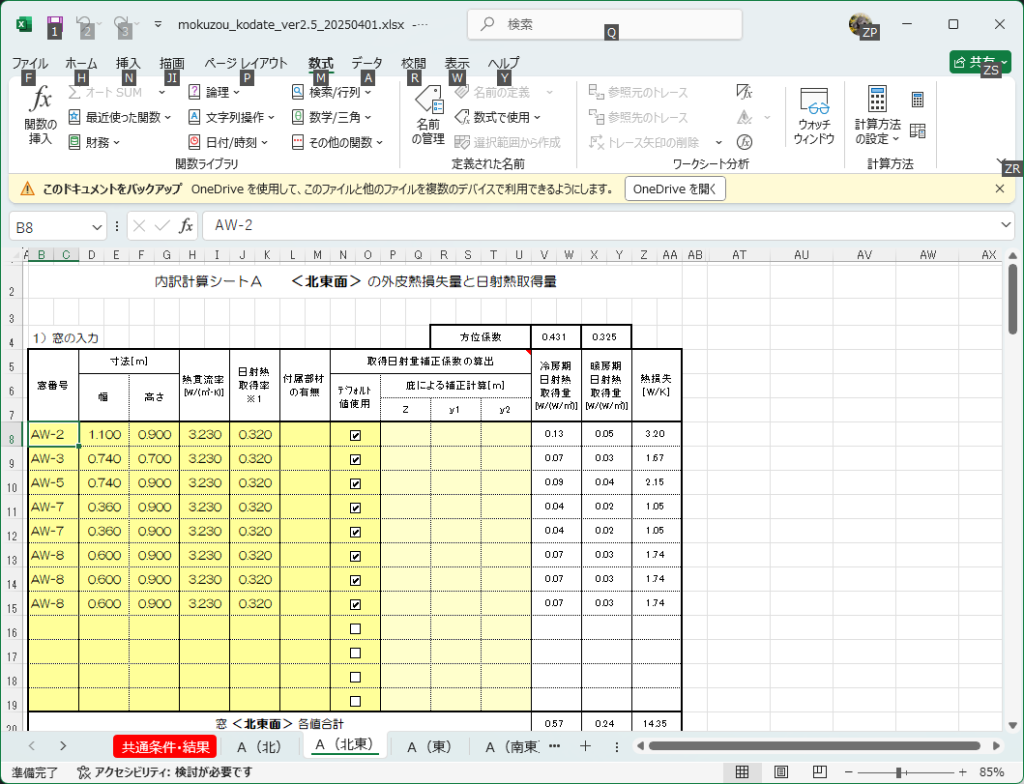Image resolution: width=1024 pixels, height=784 pixels.
Task: Switch to the Home (ホーム) ribbon tab
Action: 81,63
